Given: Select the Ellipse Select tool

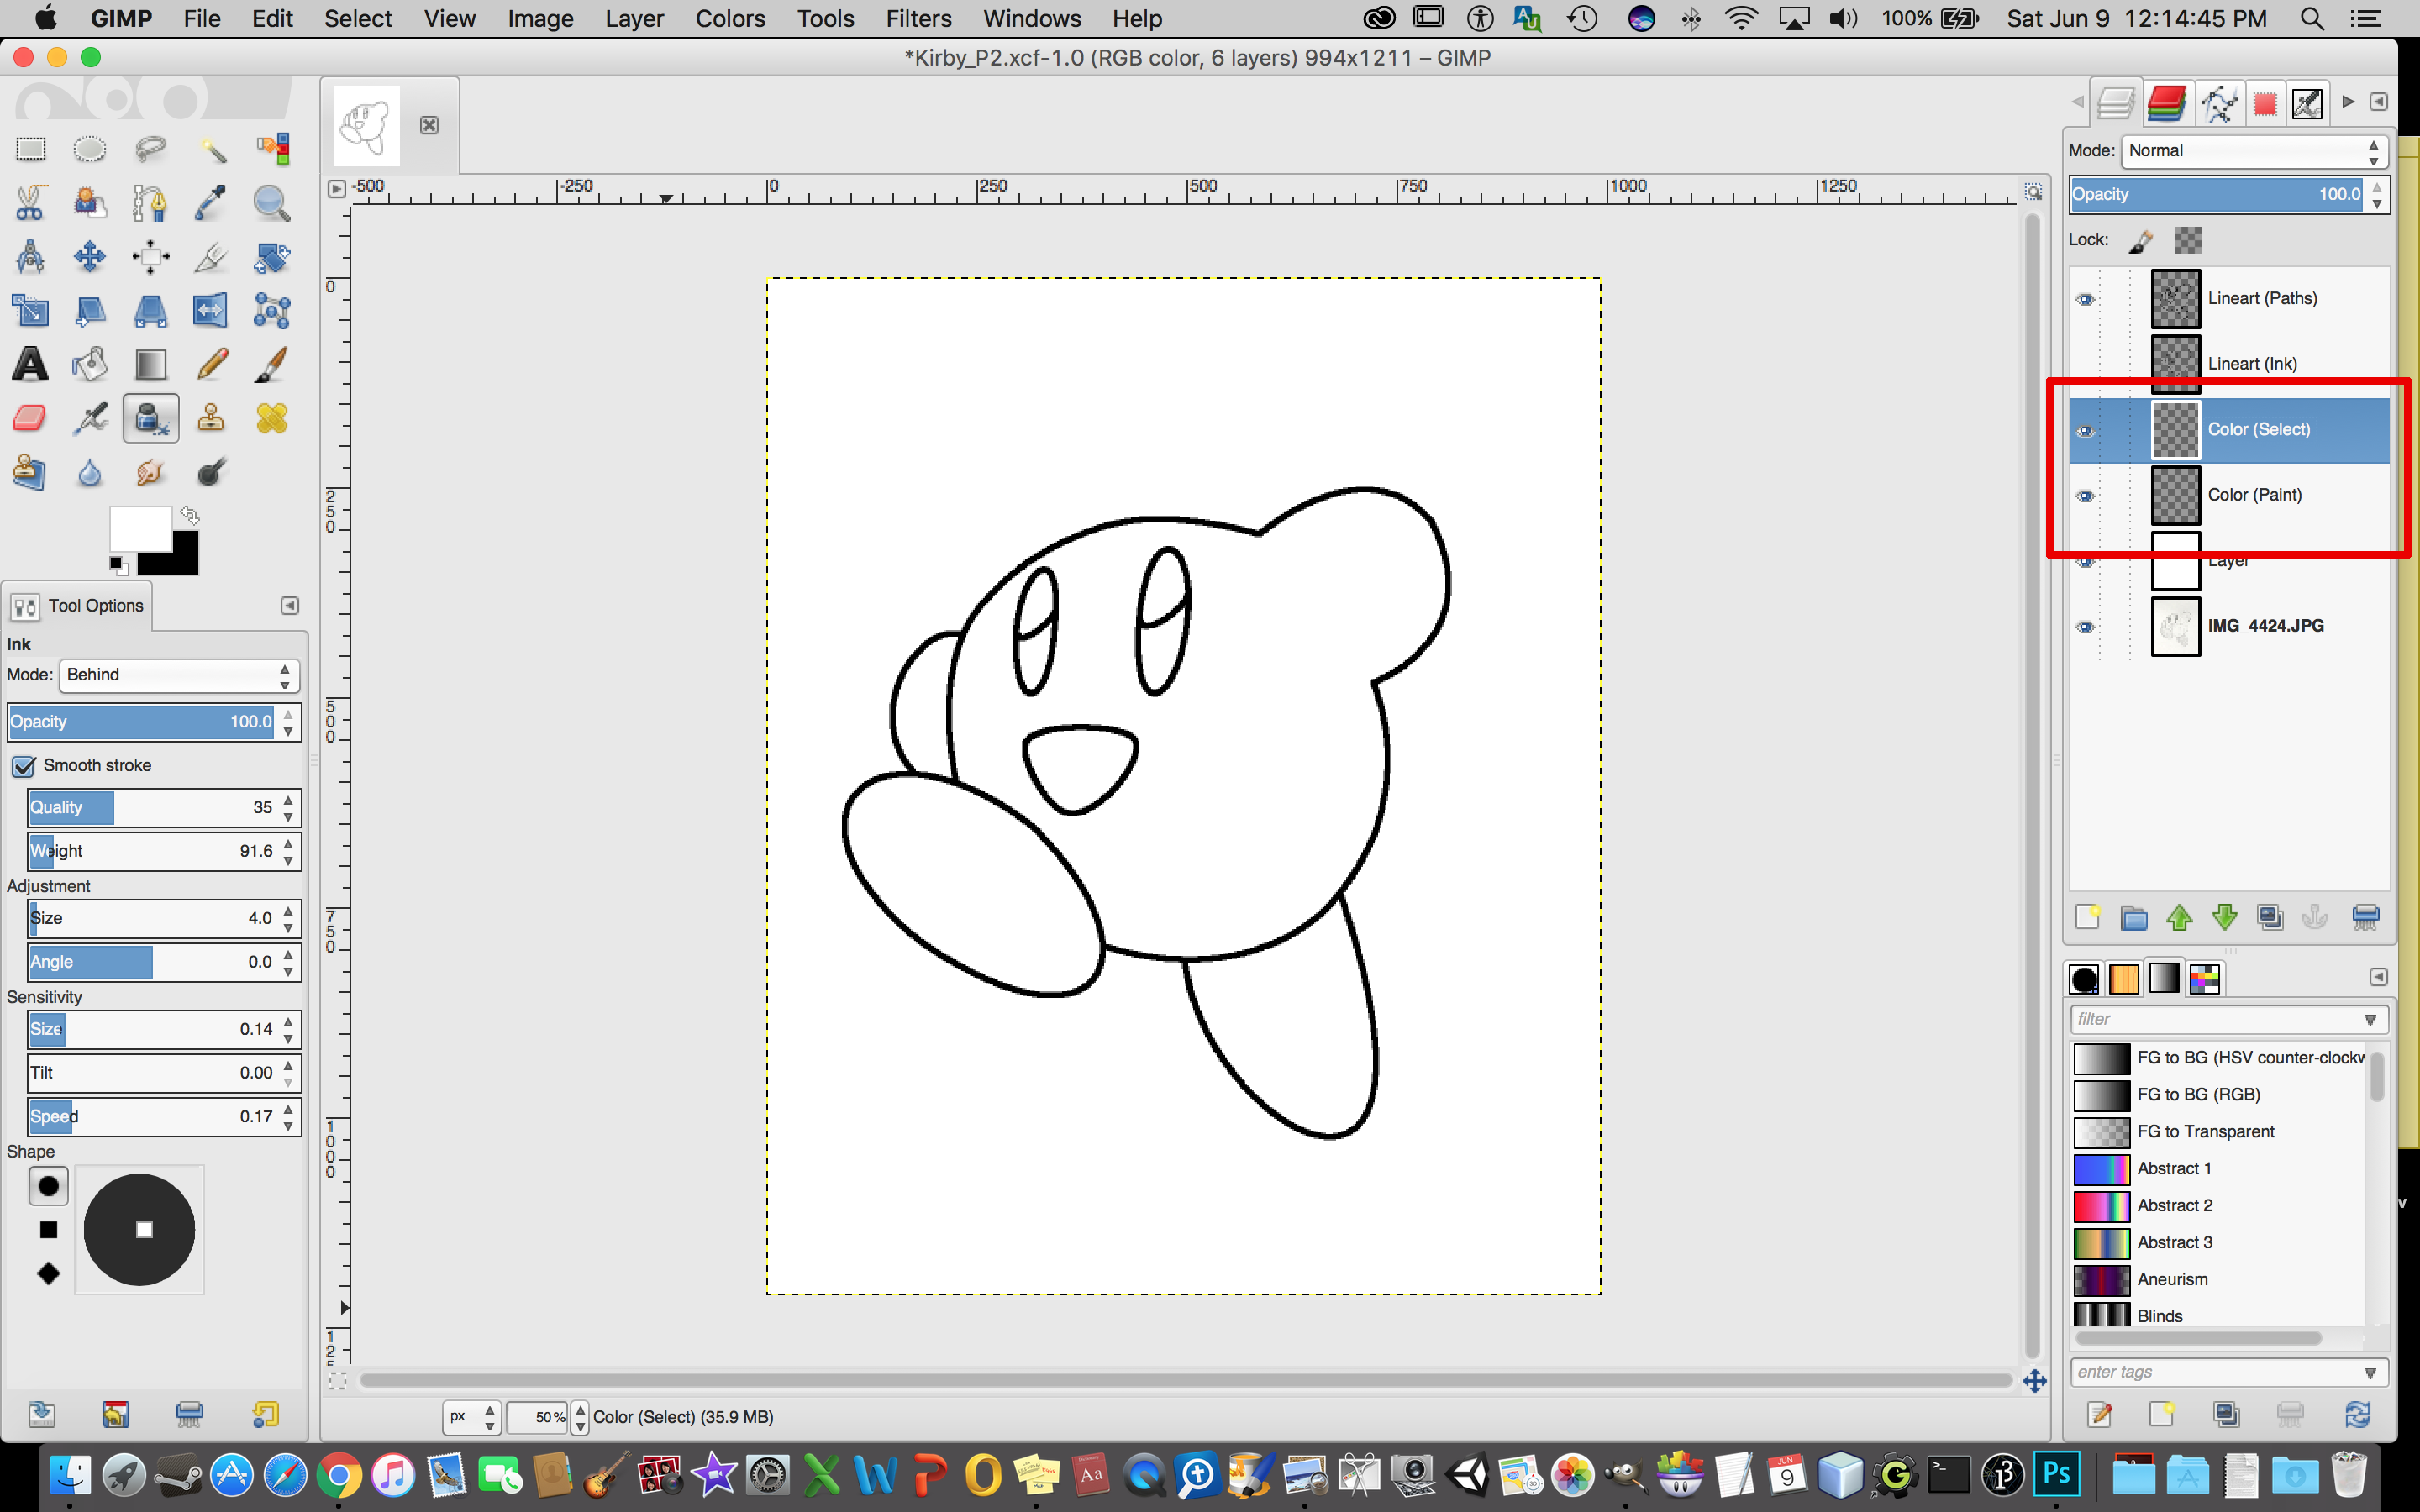Looking at the screenshot, I should pos(90,150).
